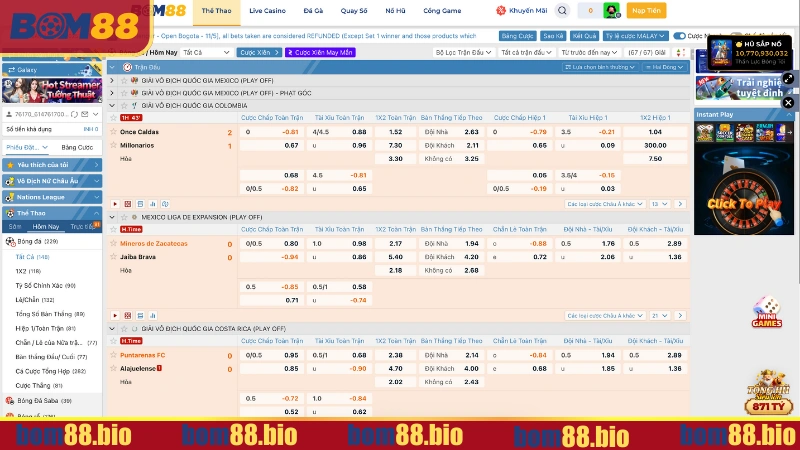
Task: Favorite Jaiba Brava team with star
Action: click(x=114, y=257)
